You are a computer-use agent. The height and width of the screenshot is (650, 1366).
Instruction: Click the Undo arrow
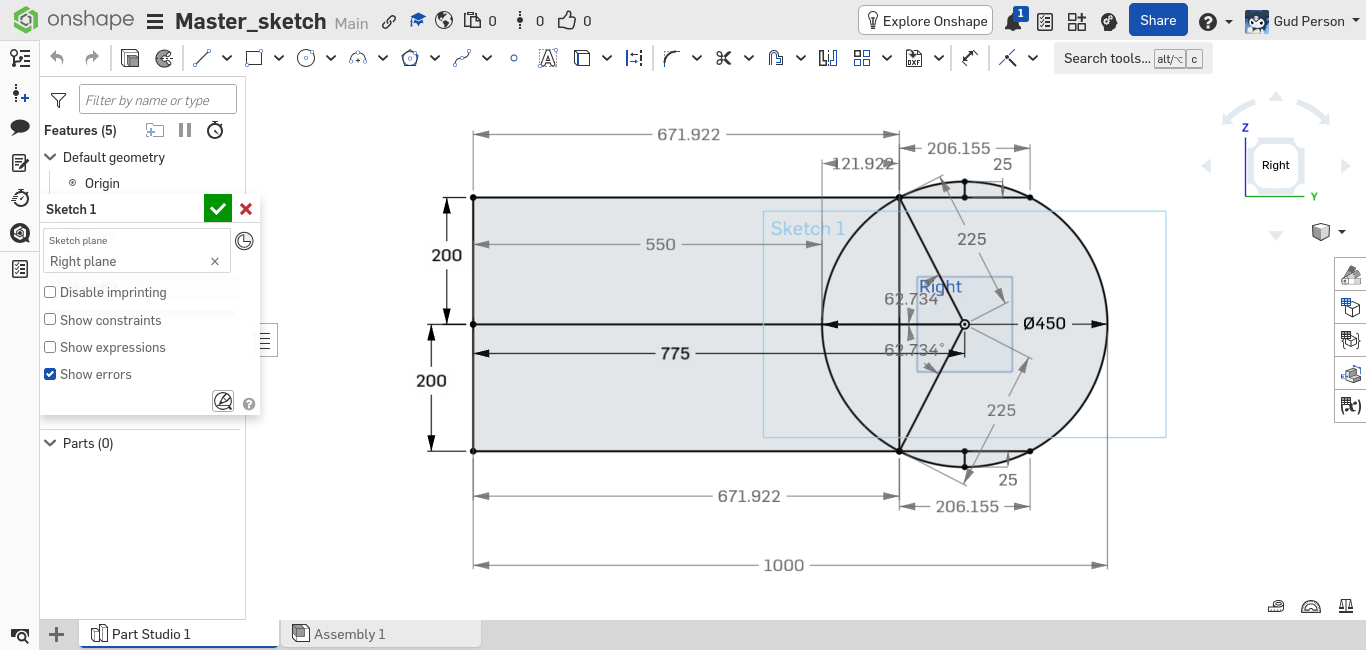pos(57,58)
